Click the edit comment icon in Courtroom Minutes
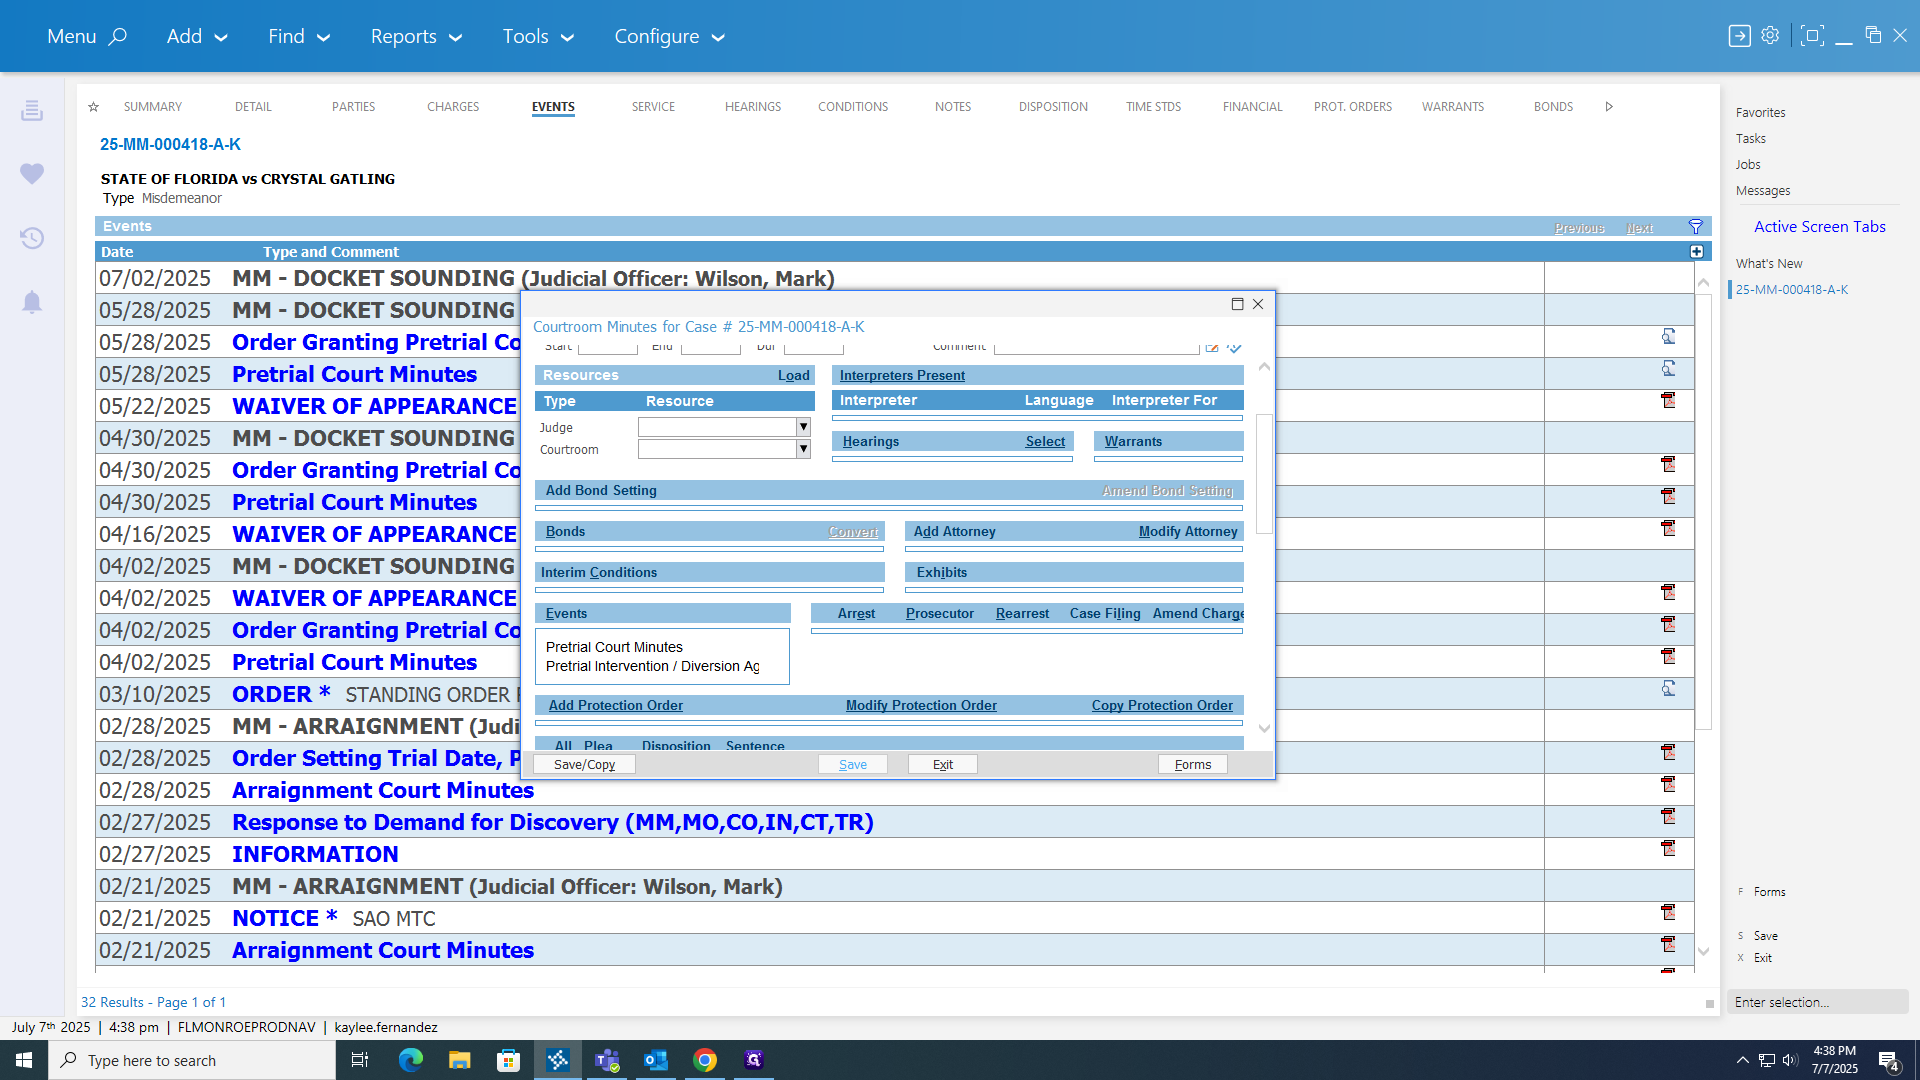The image size is (1920, 1080). pos(1212,347)
